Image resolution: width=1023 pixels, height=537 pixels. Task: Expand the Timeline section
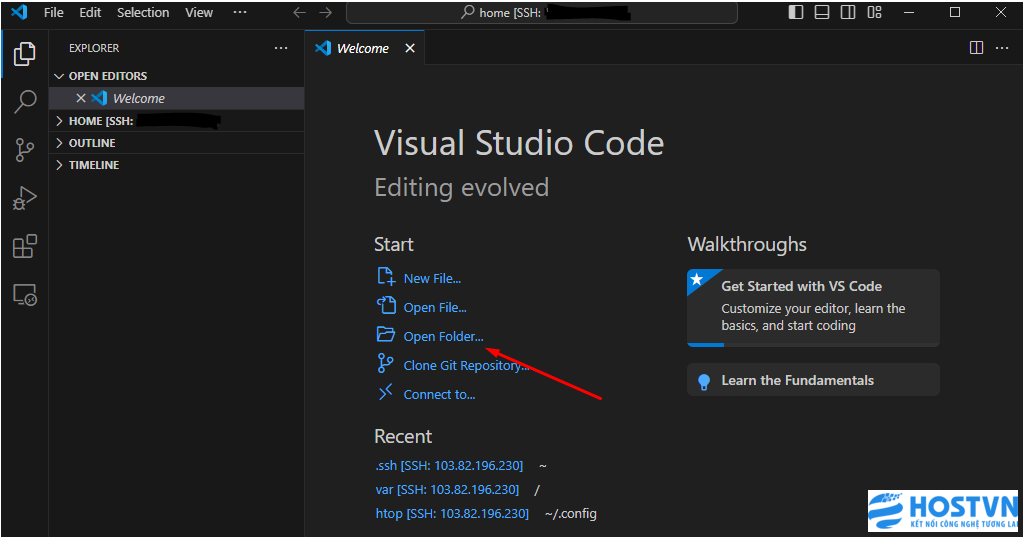176,165
